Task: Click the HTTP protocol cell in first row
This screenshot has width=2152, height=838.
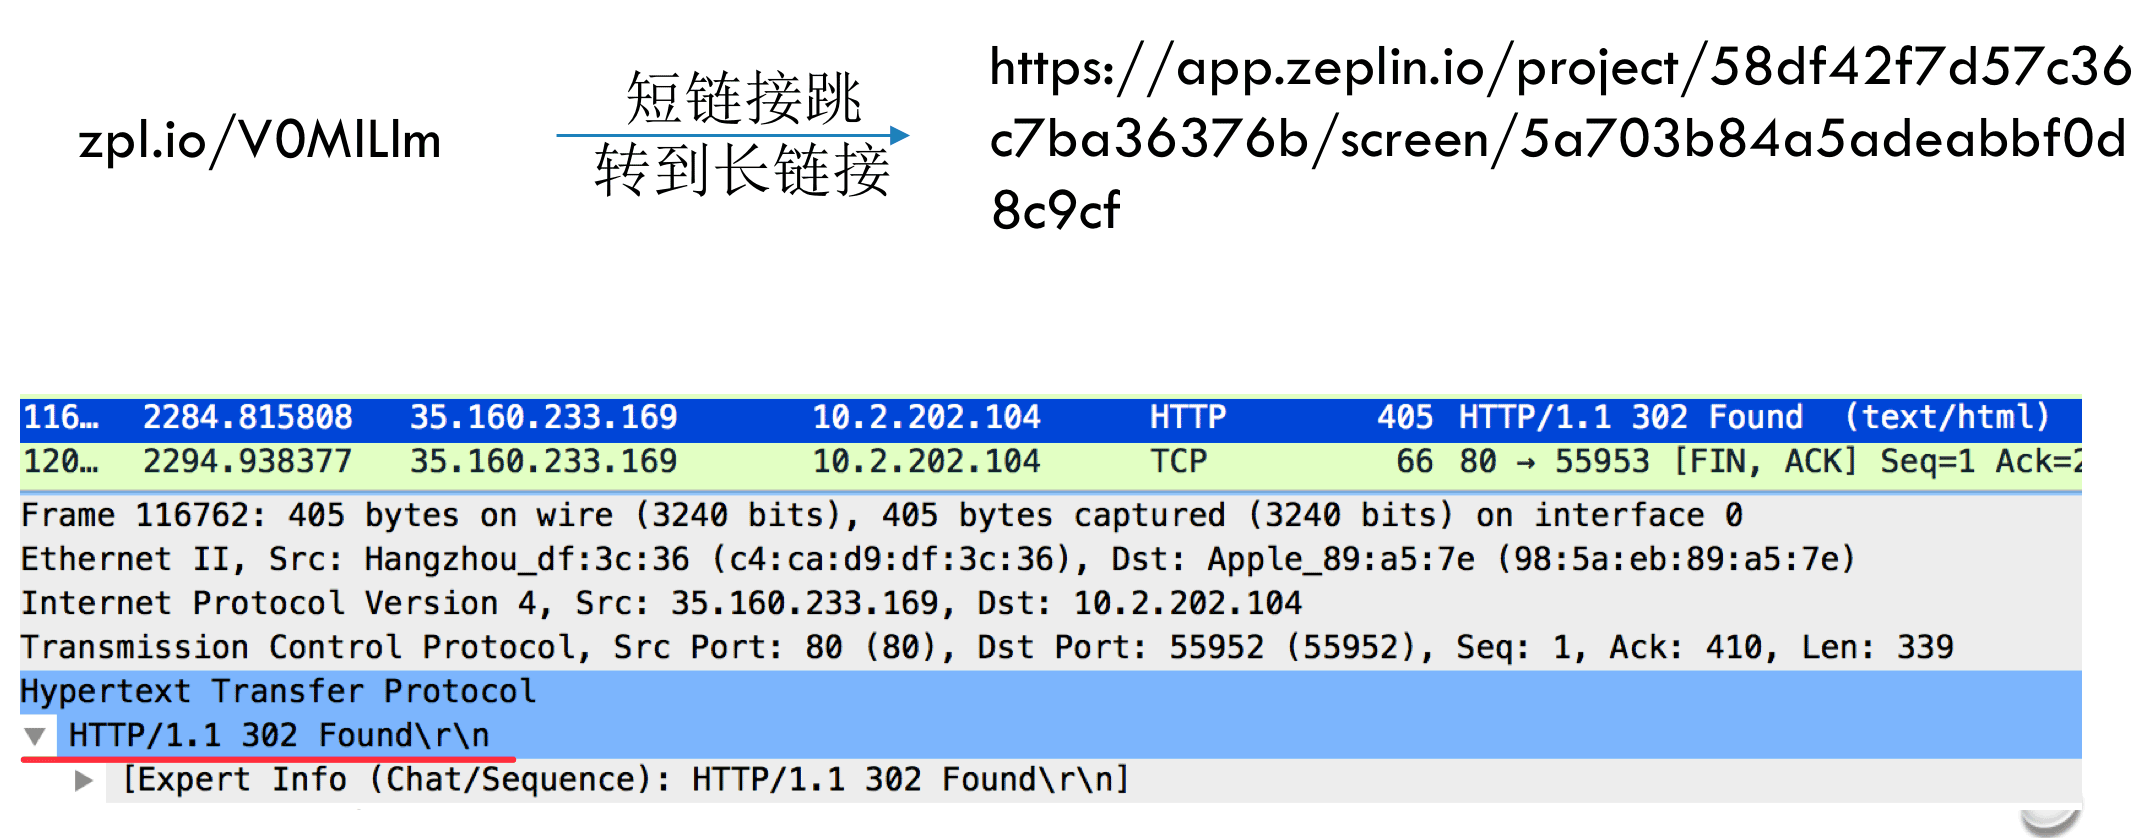Action: pos(1187,418)
